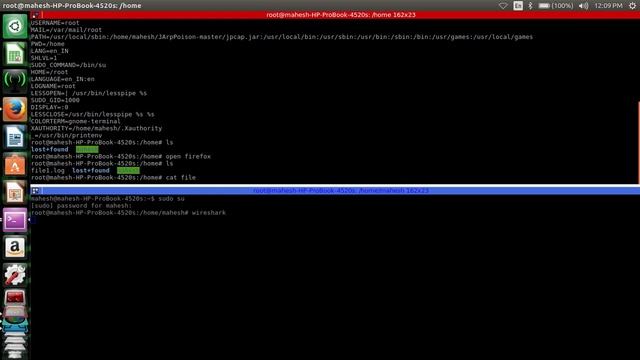The image size is (640, 360).
Task: Click the 'MAIL=/var/mail/root' line
Action: pos(67,30)
